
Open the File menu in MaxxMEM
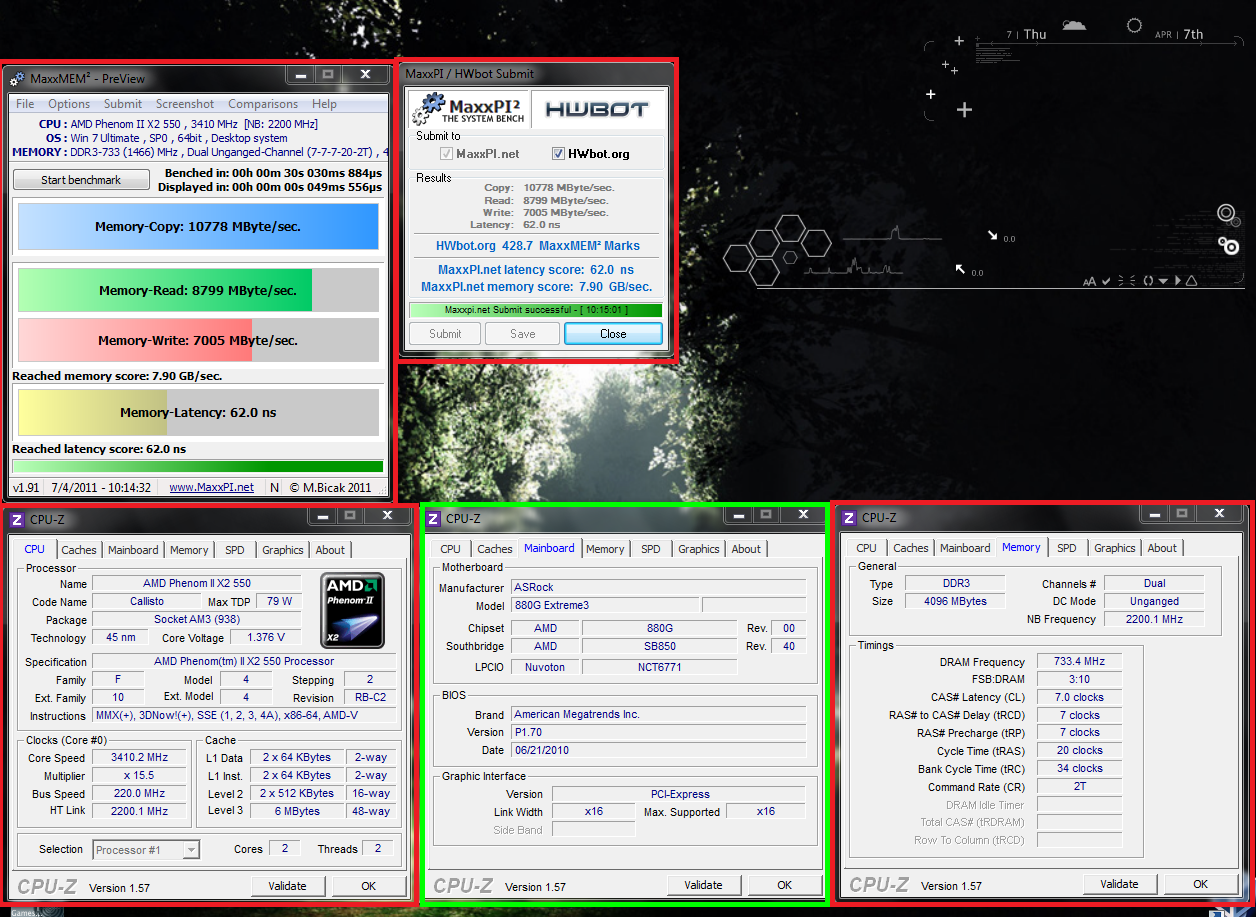(x=25, y=104)
